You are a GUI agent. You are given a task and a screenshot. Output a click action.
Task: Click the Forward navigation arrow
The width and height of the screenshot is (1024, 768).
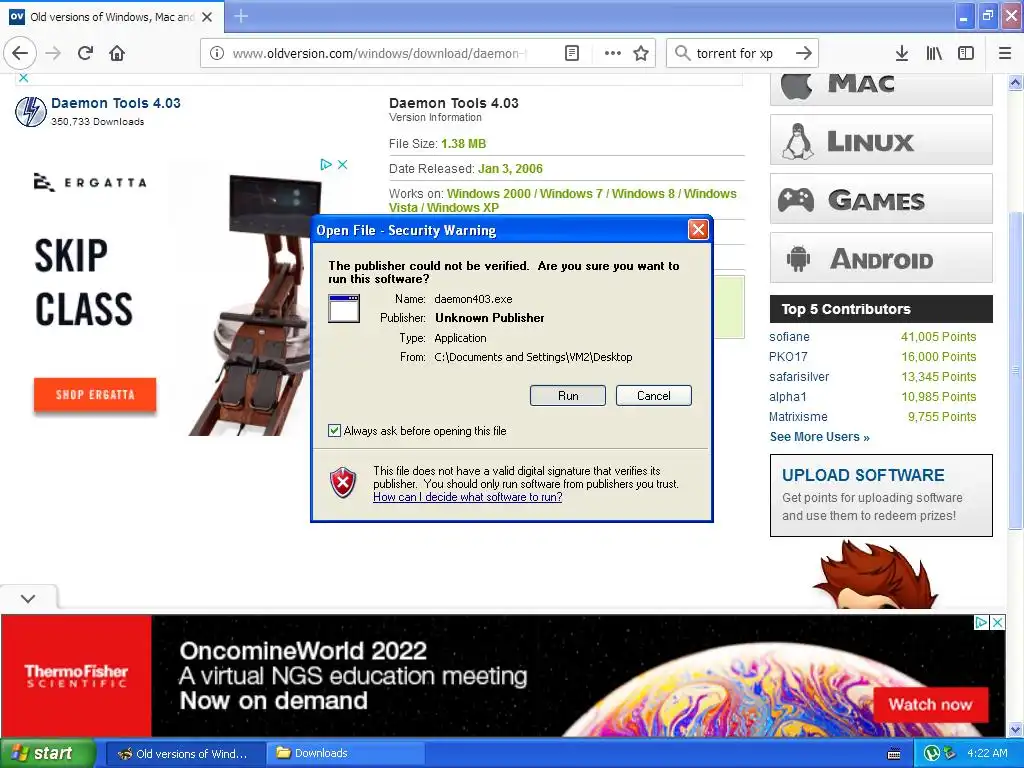[x=53, y=53]
